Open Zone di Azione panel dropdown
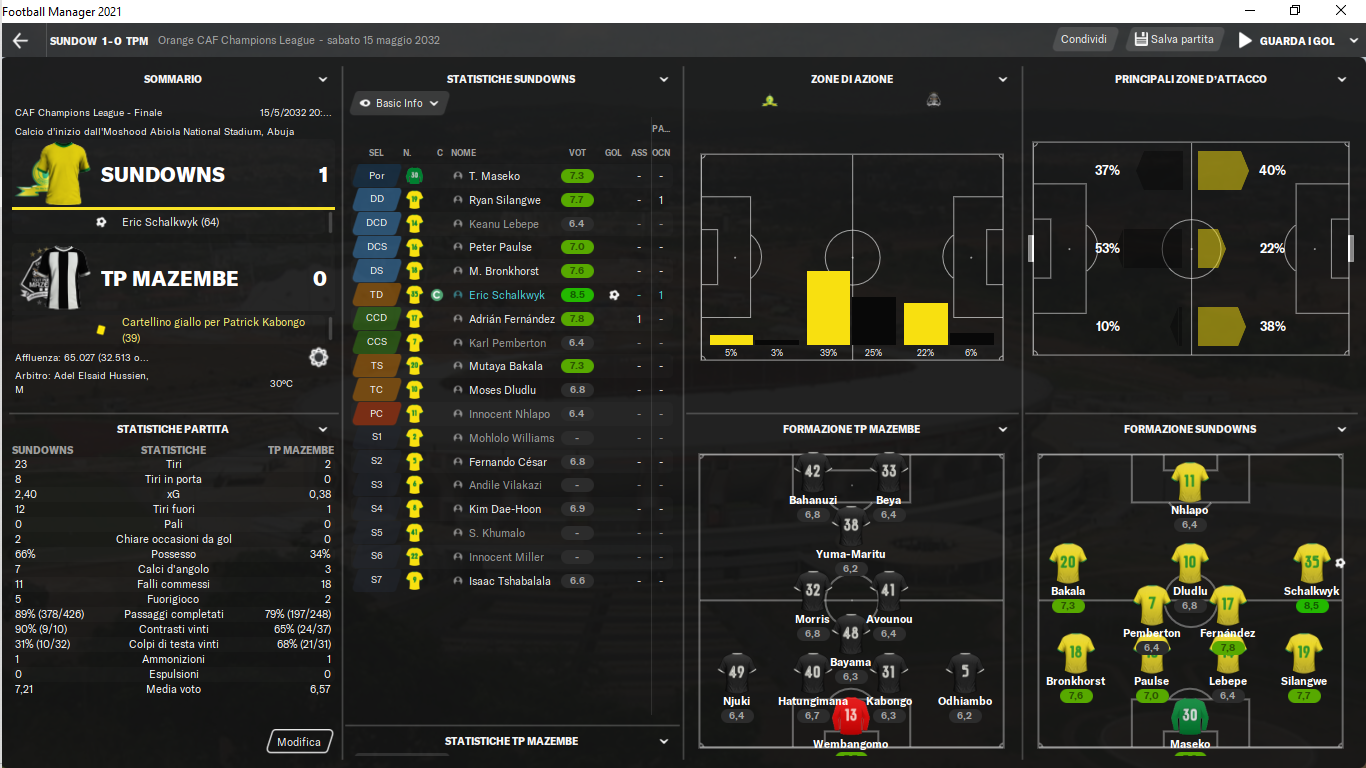The image size is (1366, 768). [1003, 79]
